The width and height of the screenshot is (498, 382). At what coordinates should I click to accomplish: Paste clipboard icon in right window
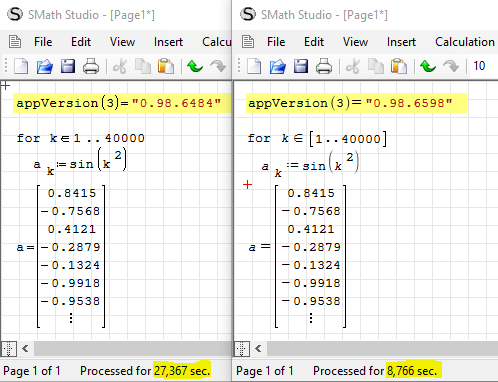tap(399, 66)
